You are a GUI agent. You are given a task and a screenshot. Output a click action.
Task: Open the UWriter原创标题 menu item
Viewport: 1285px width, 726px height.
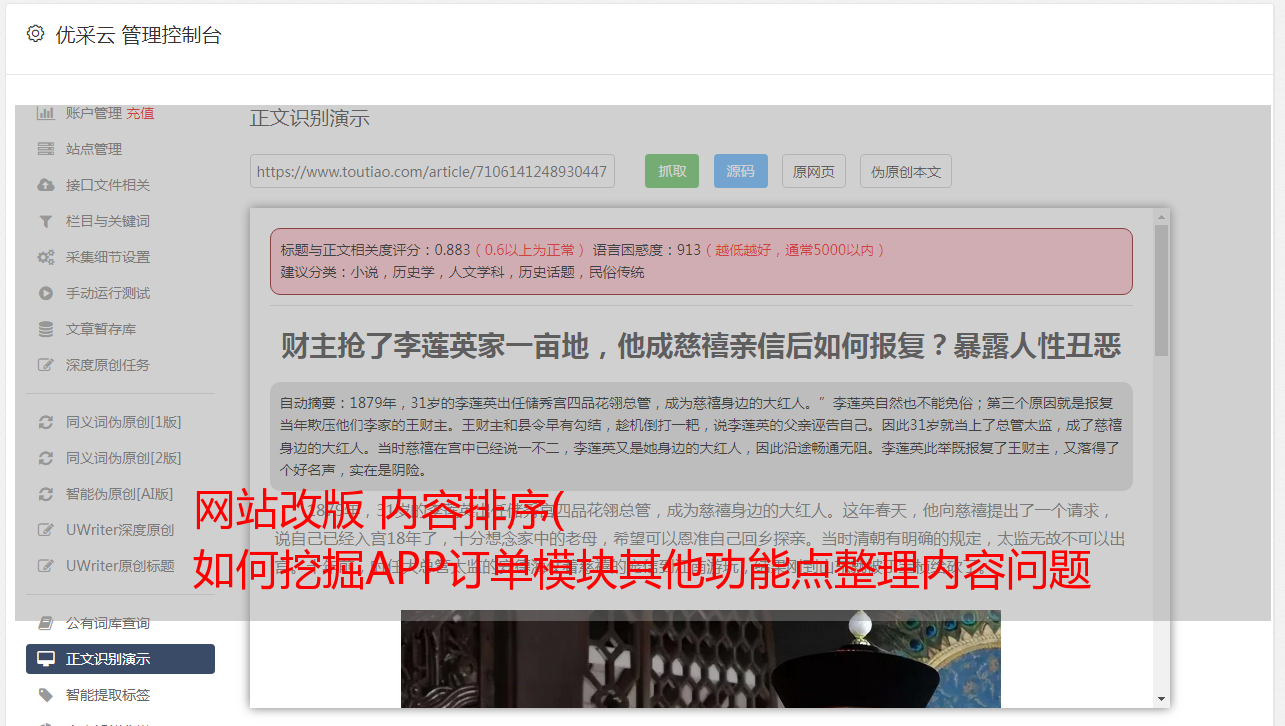coord(120,566)
